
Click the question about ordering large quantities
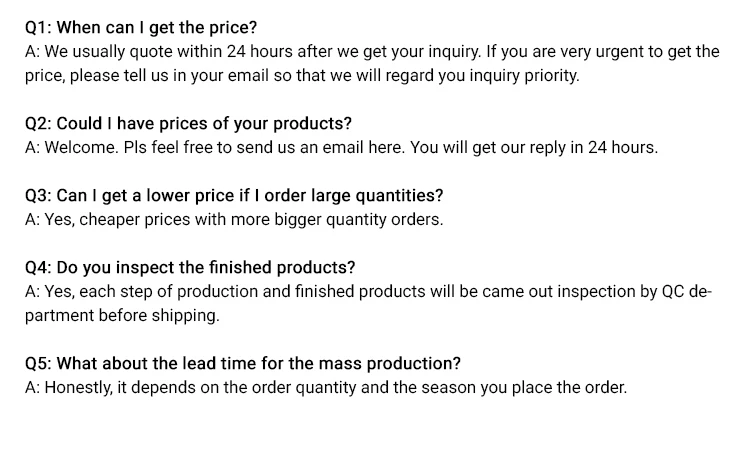(x=250, y=195)
